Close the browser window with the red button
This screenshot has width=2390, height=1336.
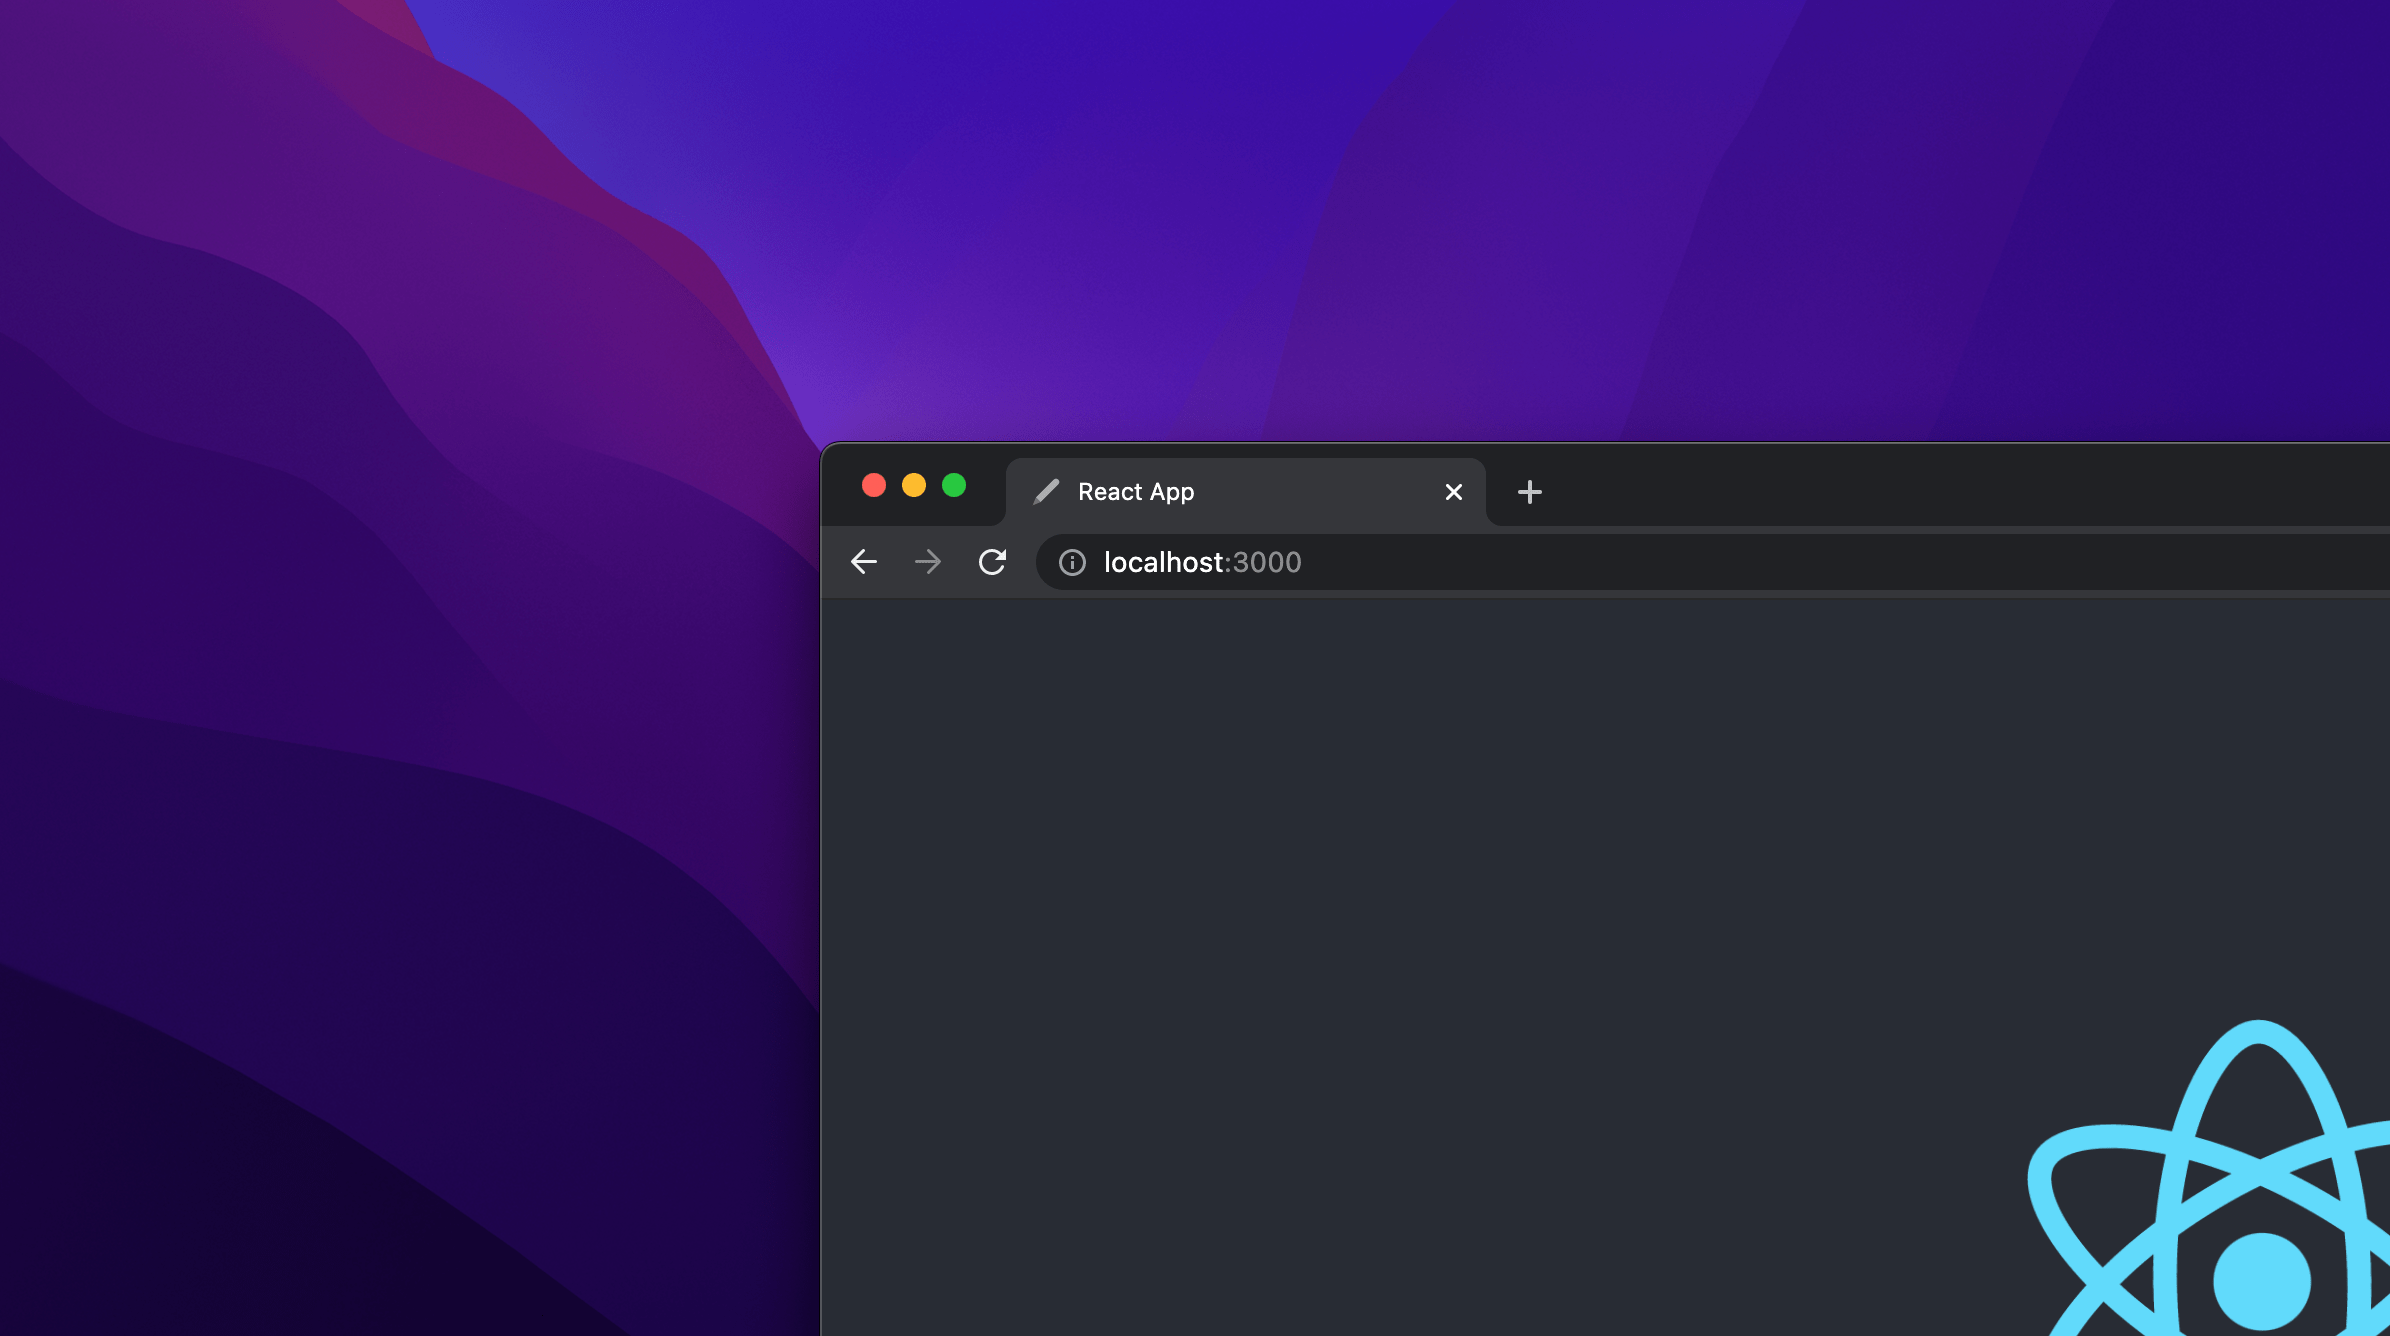pyautogui.click(x=874, y=485)
